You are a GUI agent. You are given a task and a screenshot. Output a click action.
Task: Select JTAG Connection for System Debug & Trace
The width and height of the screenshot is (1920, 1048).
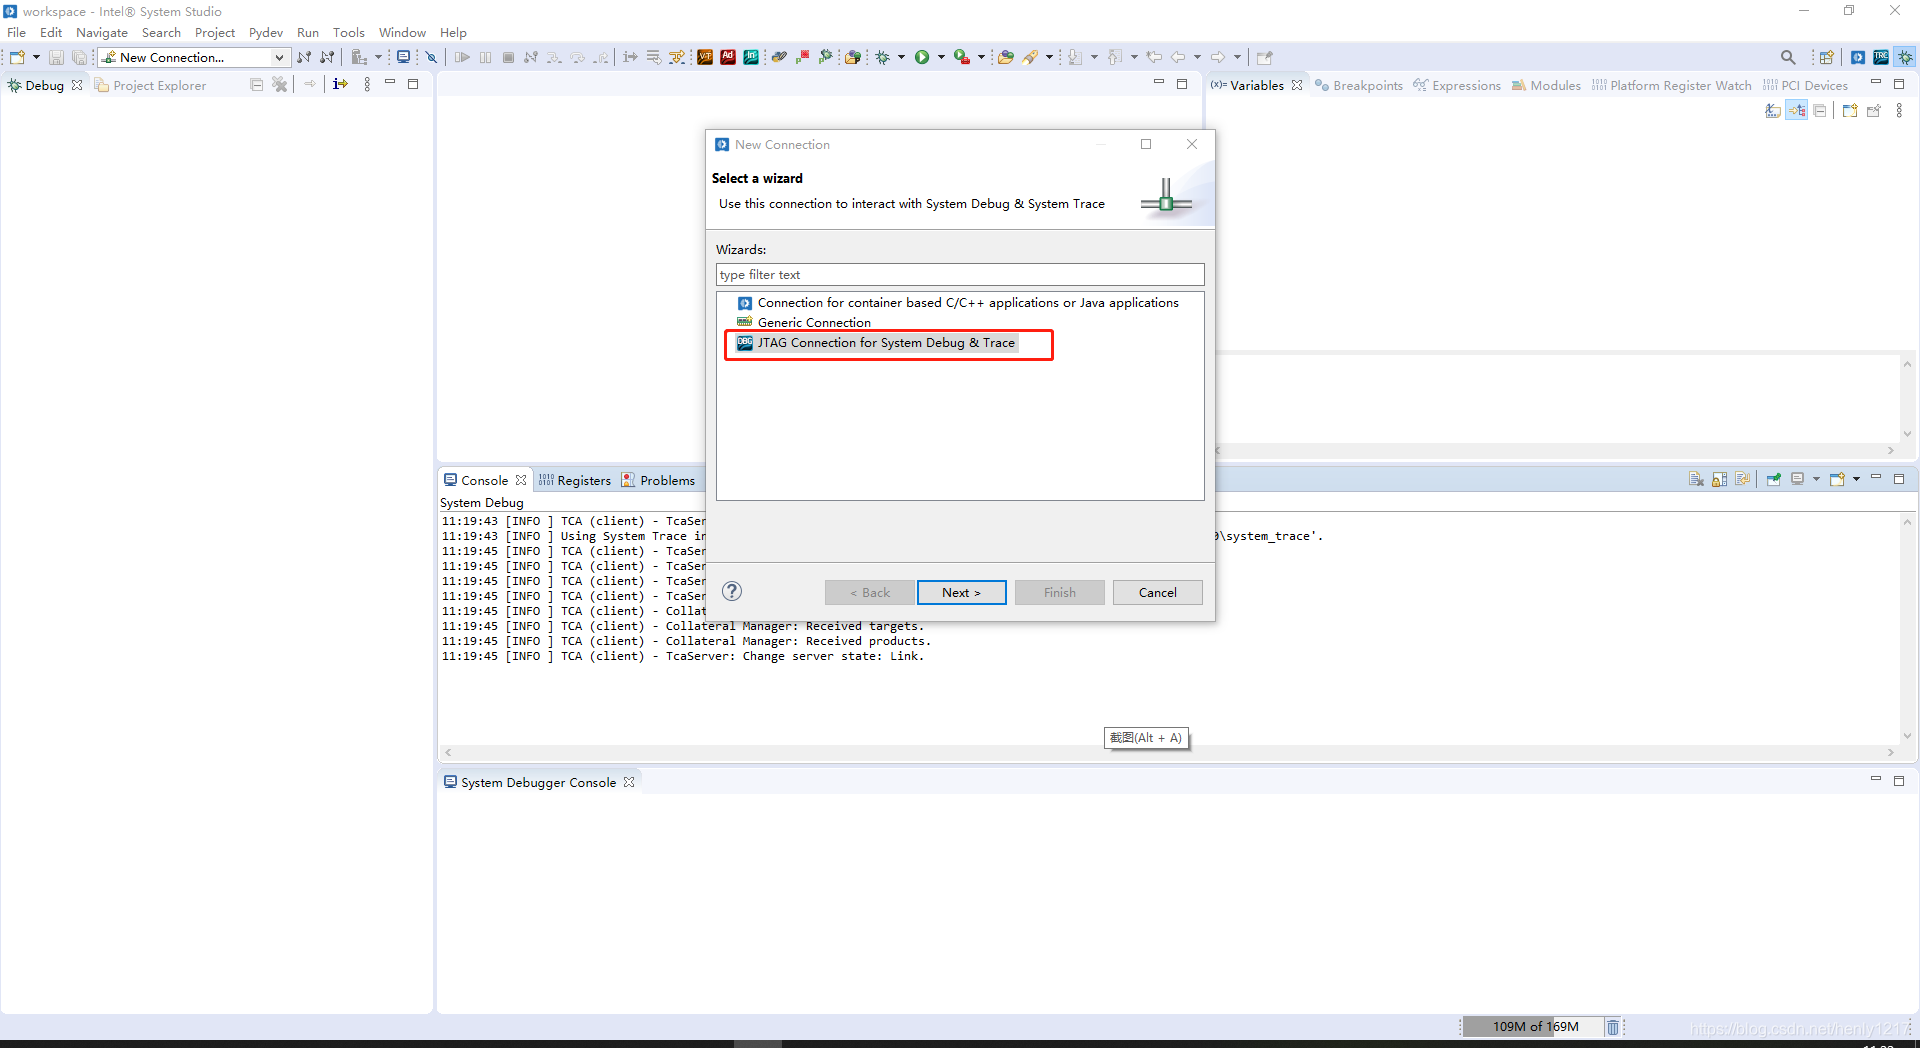click(877, 342)
